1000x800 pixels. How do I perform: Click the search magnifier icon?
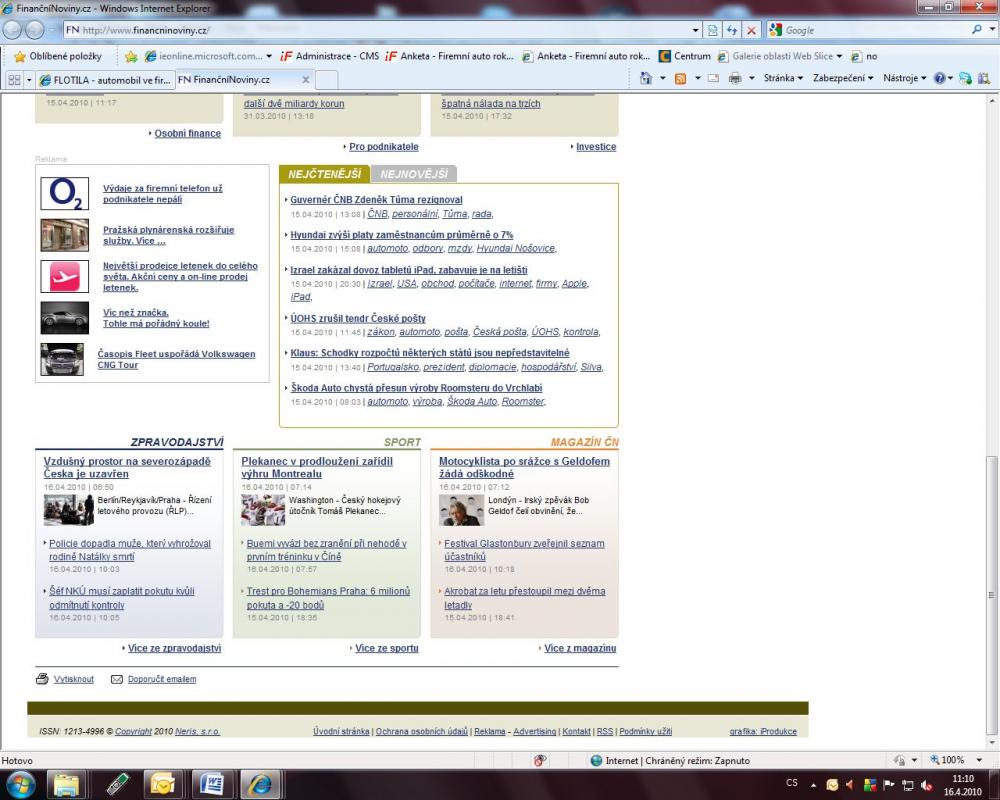tap(976, 30)
